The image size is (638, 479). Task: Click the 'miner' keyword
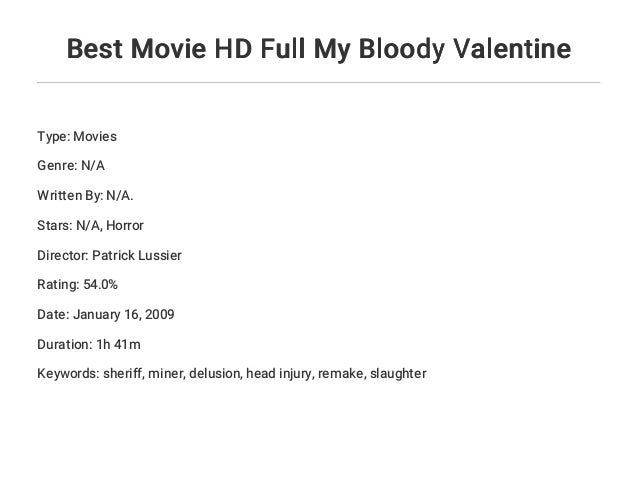(165, 374)
